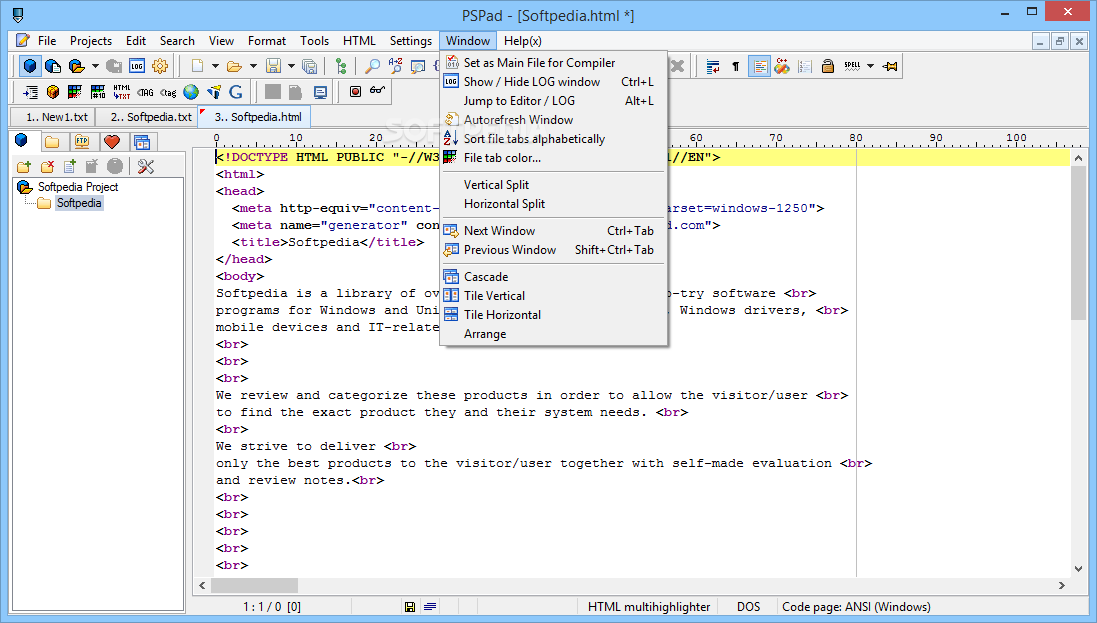Select the Softpedia folder in project tree
1097x623 pixels.
[x=79, y=203]
